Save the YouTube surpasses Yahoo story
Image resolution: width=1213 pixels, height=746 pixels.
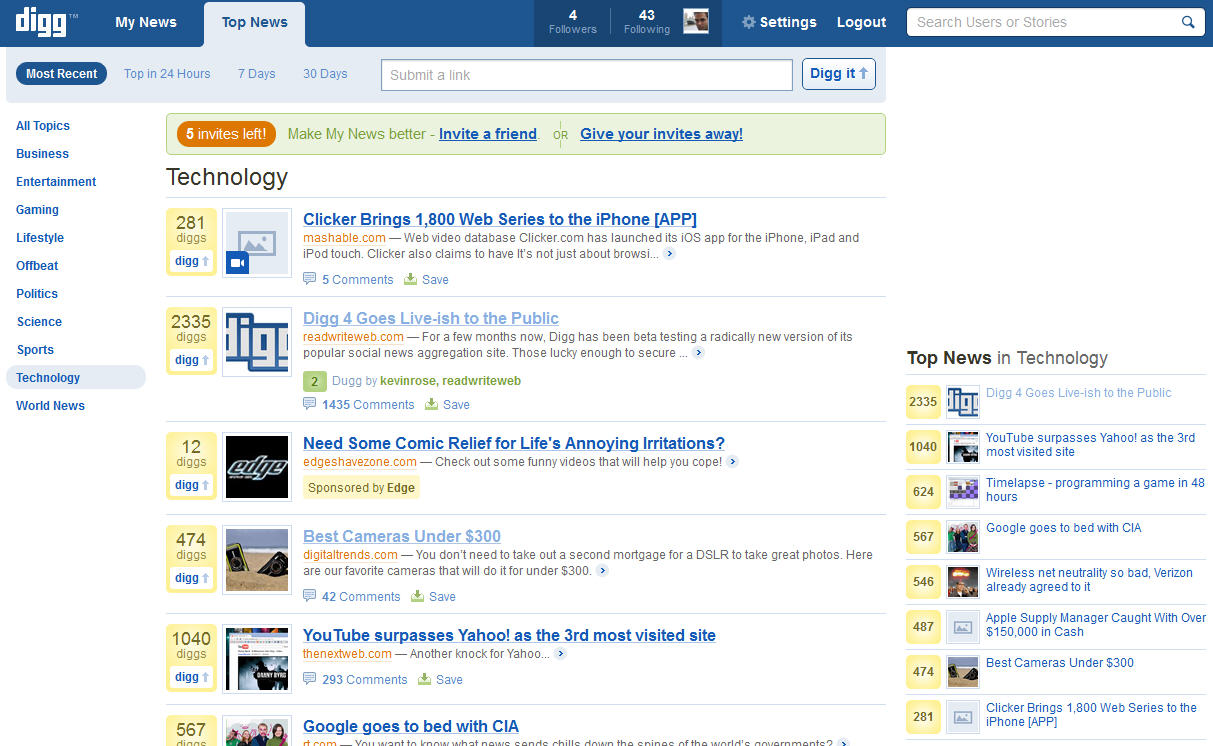(x=441, y=680)
